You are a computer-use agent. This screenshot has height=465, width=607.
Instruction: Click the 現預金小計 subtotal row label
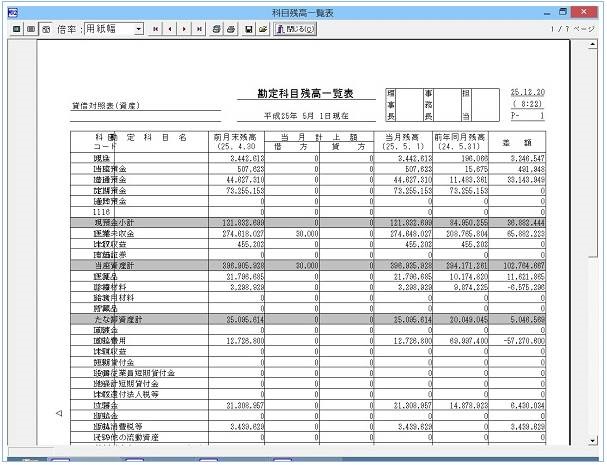click(x=114, y=223)
